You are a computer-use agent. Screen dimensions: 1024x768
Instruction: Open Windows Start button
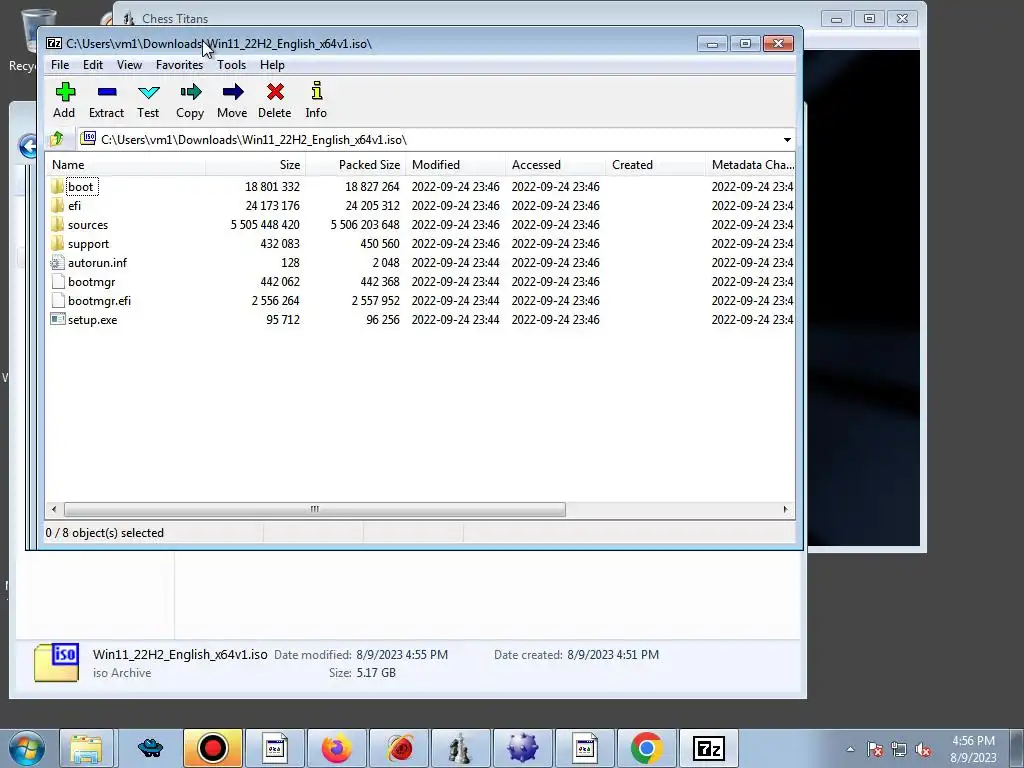(27, 748)
